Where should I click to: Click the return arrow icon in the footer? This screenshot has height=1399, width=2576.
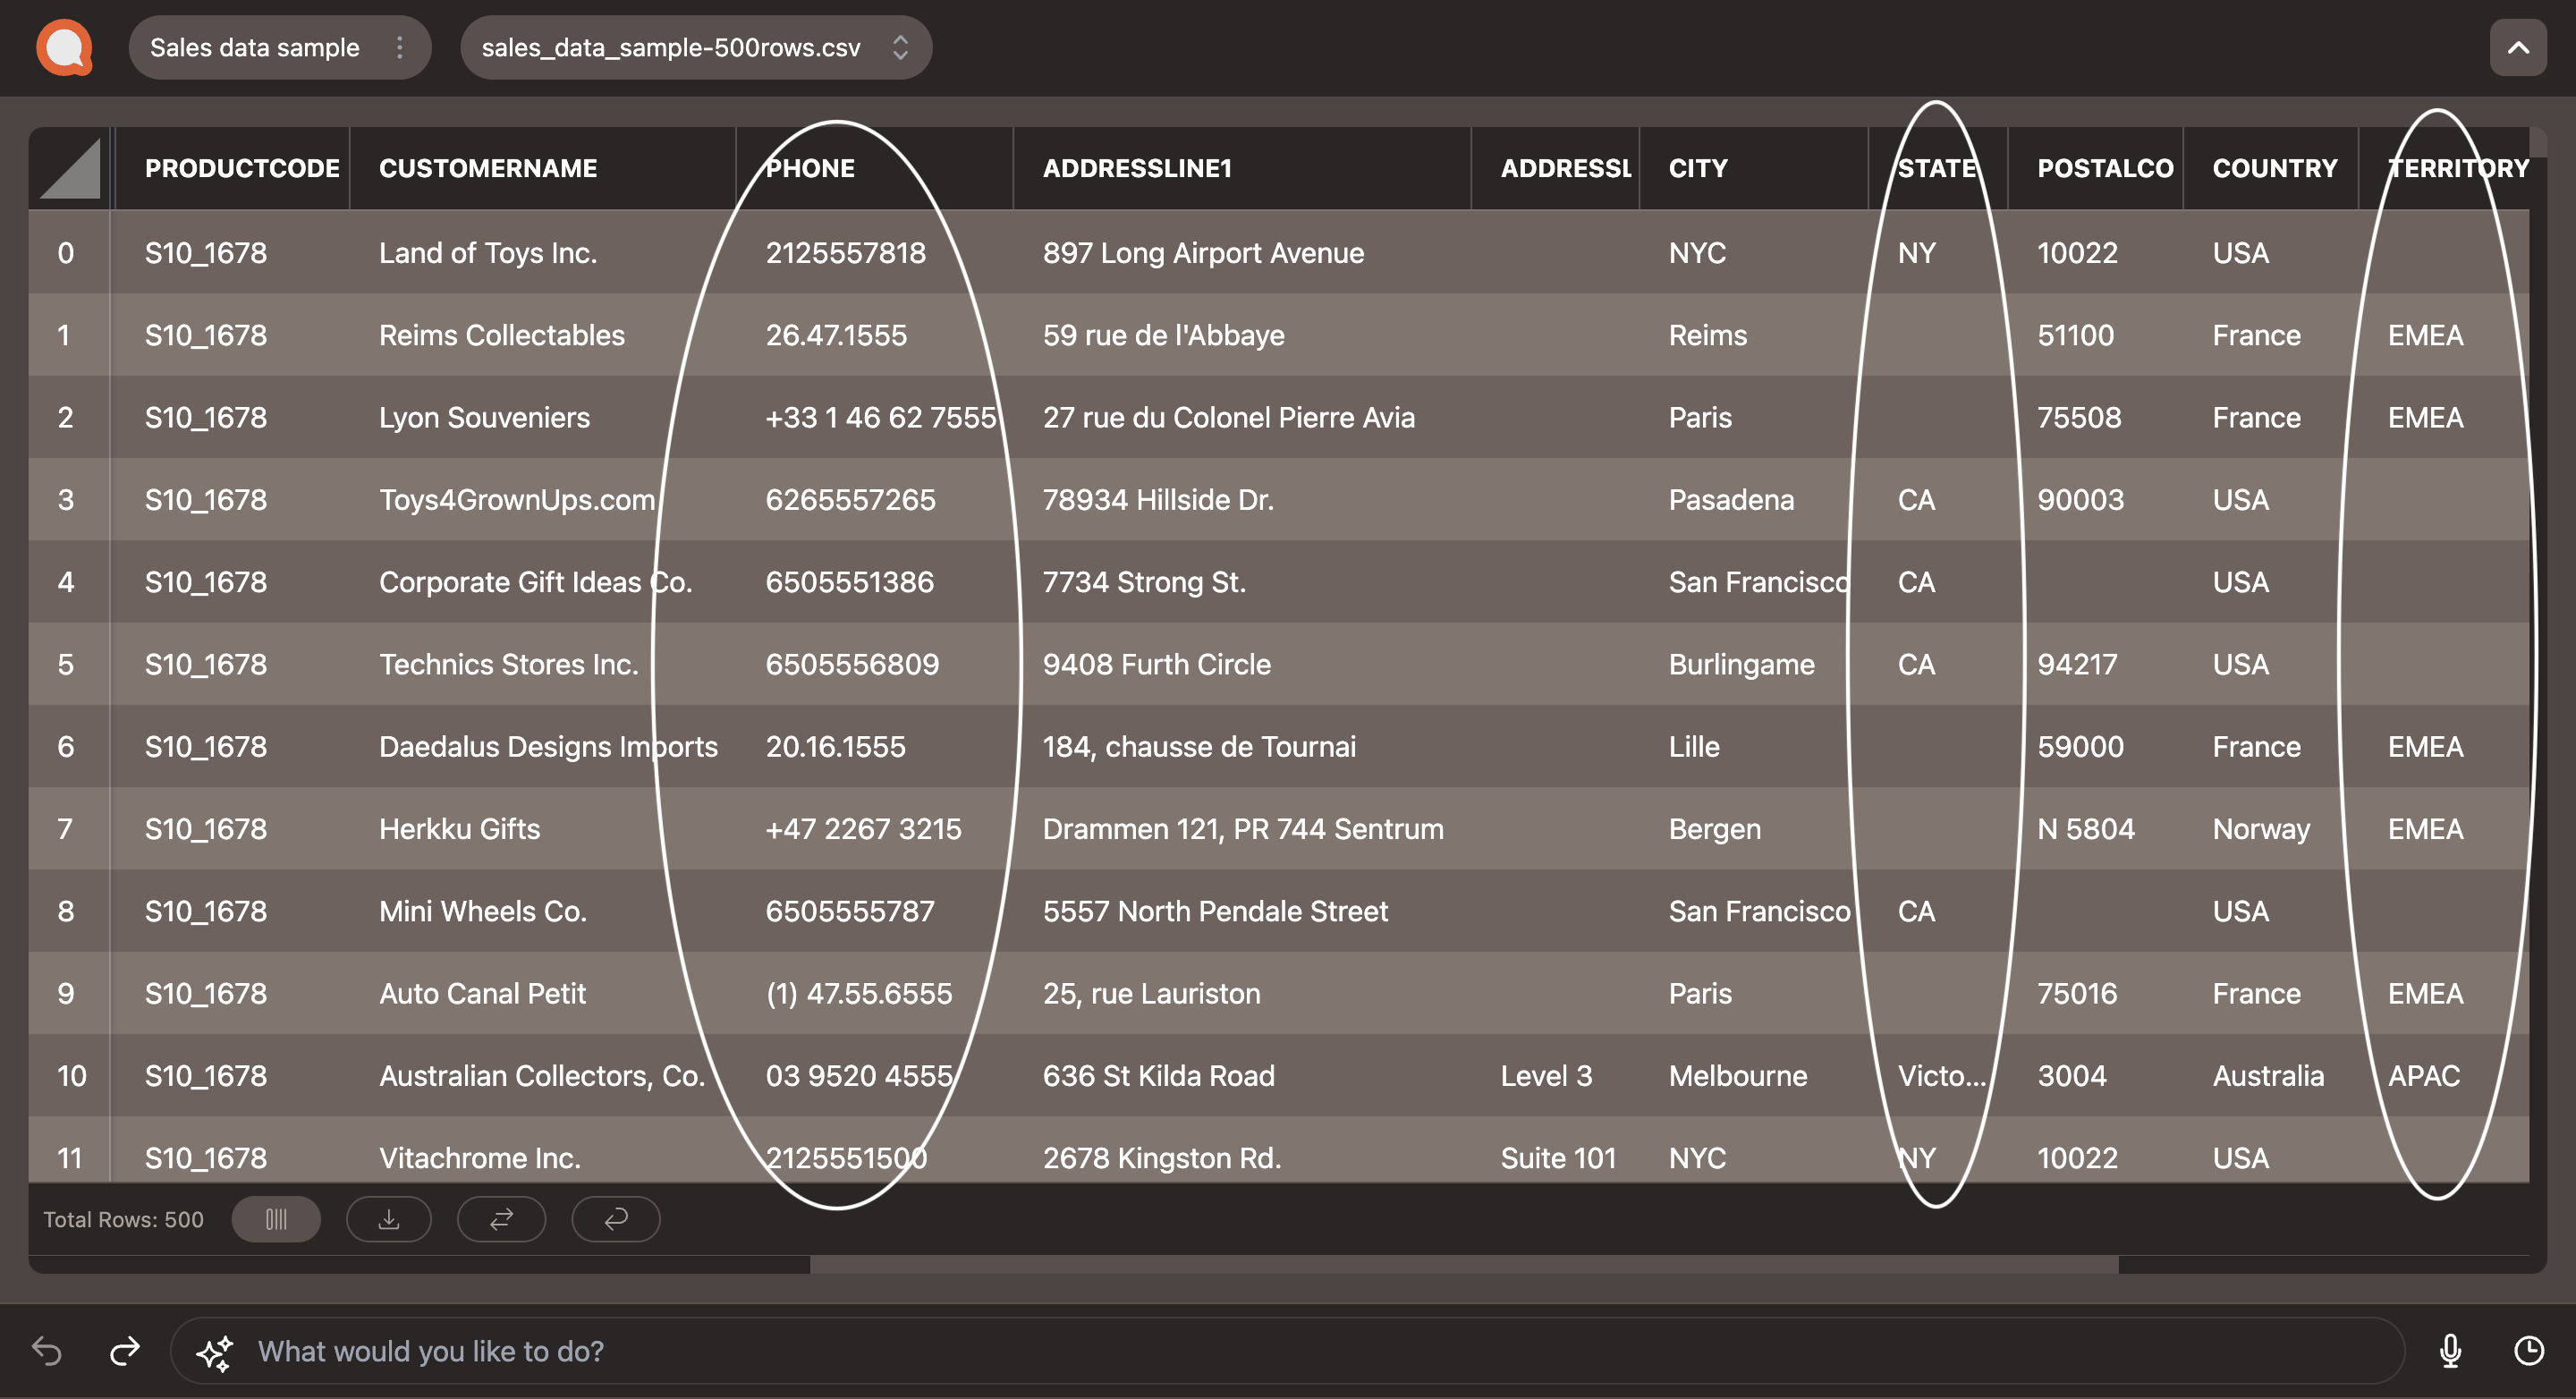(616, 1219)
